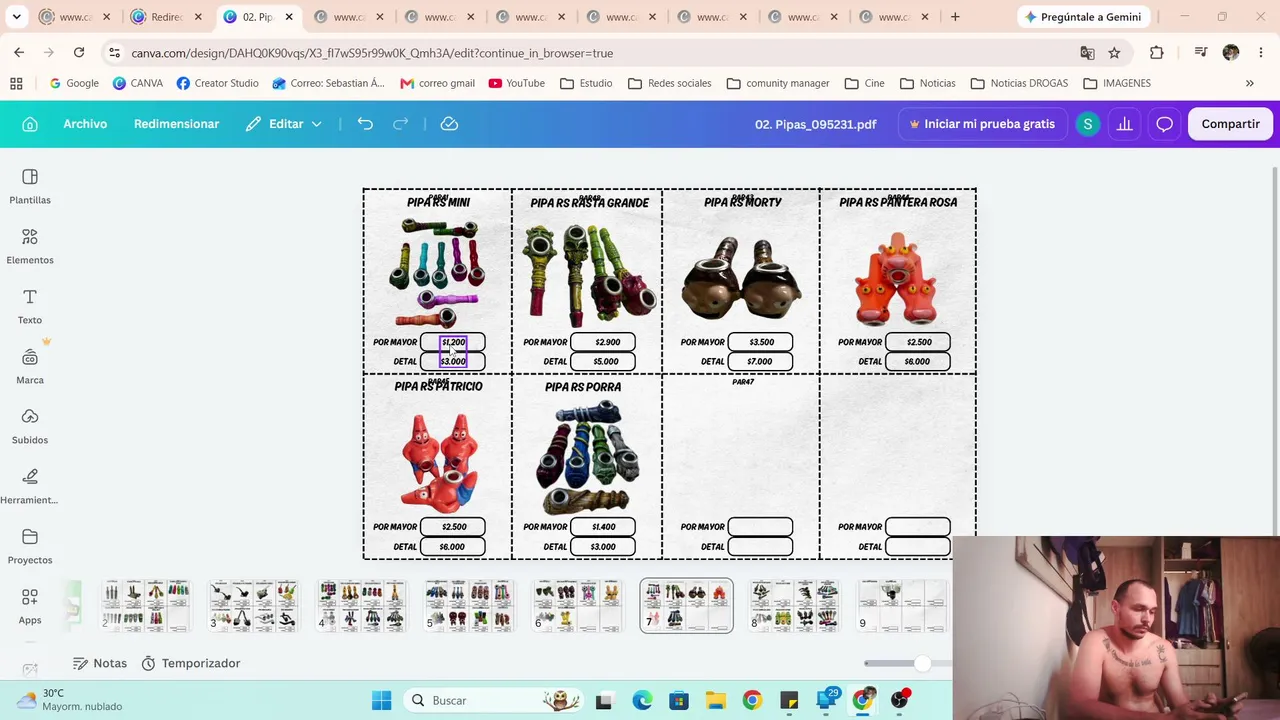Click Compartir button

[1230, 124]
